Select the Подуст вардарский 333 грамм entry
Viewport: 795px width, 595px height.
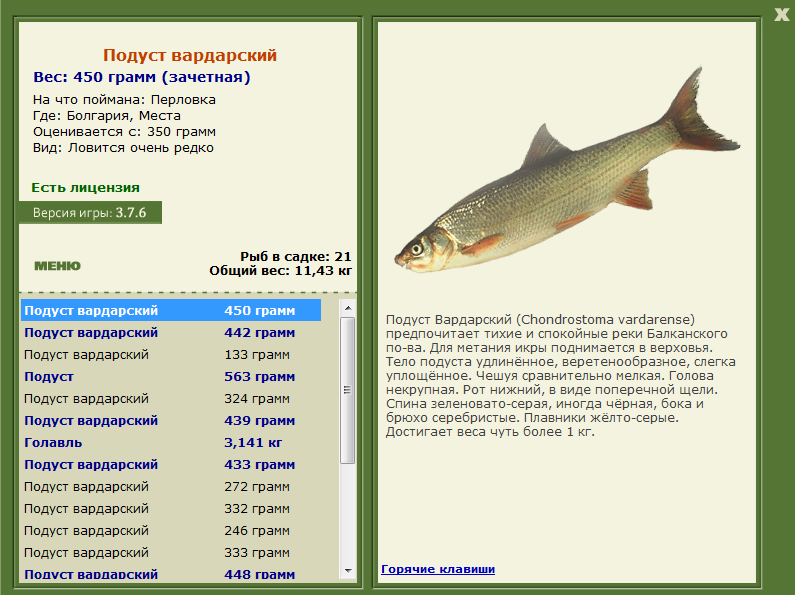click(171, 553)
